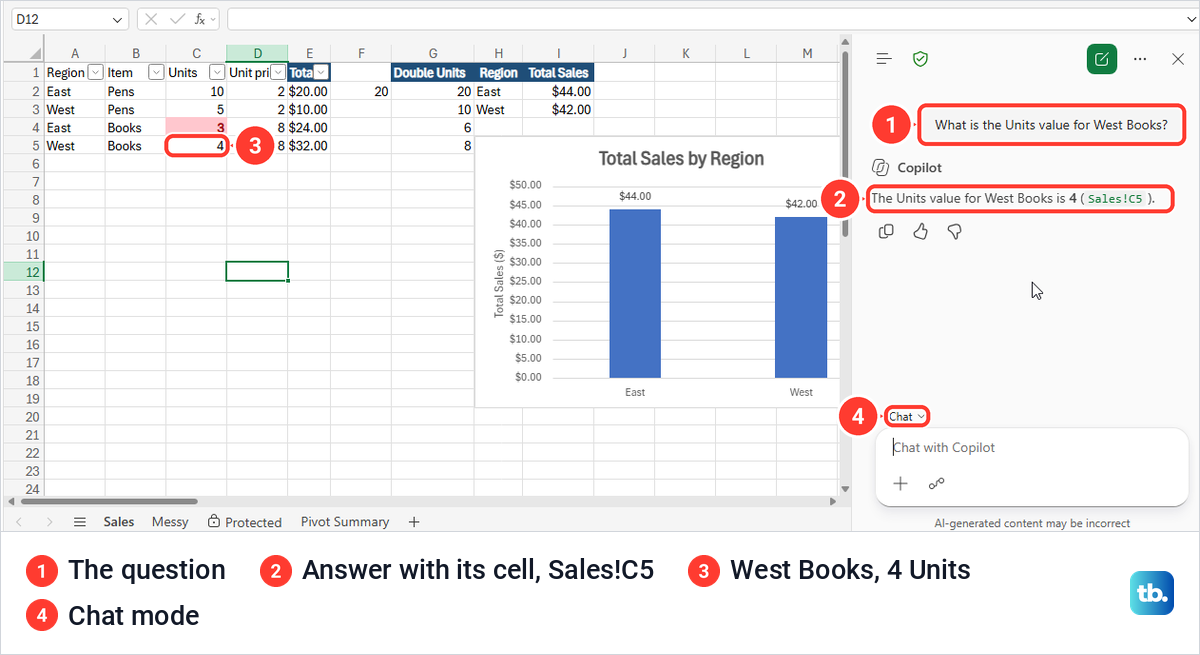Click the Sales!C5 cell reference link
The image size is (1200, 655).
click(1115, 199)
